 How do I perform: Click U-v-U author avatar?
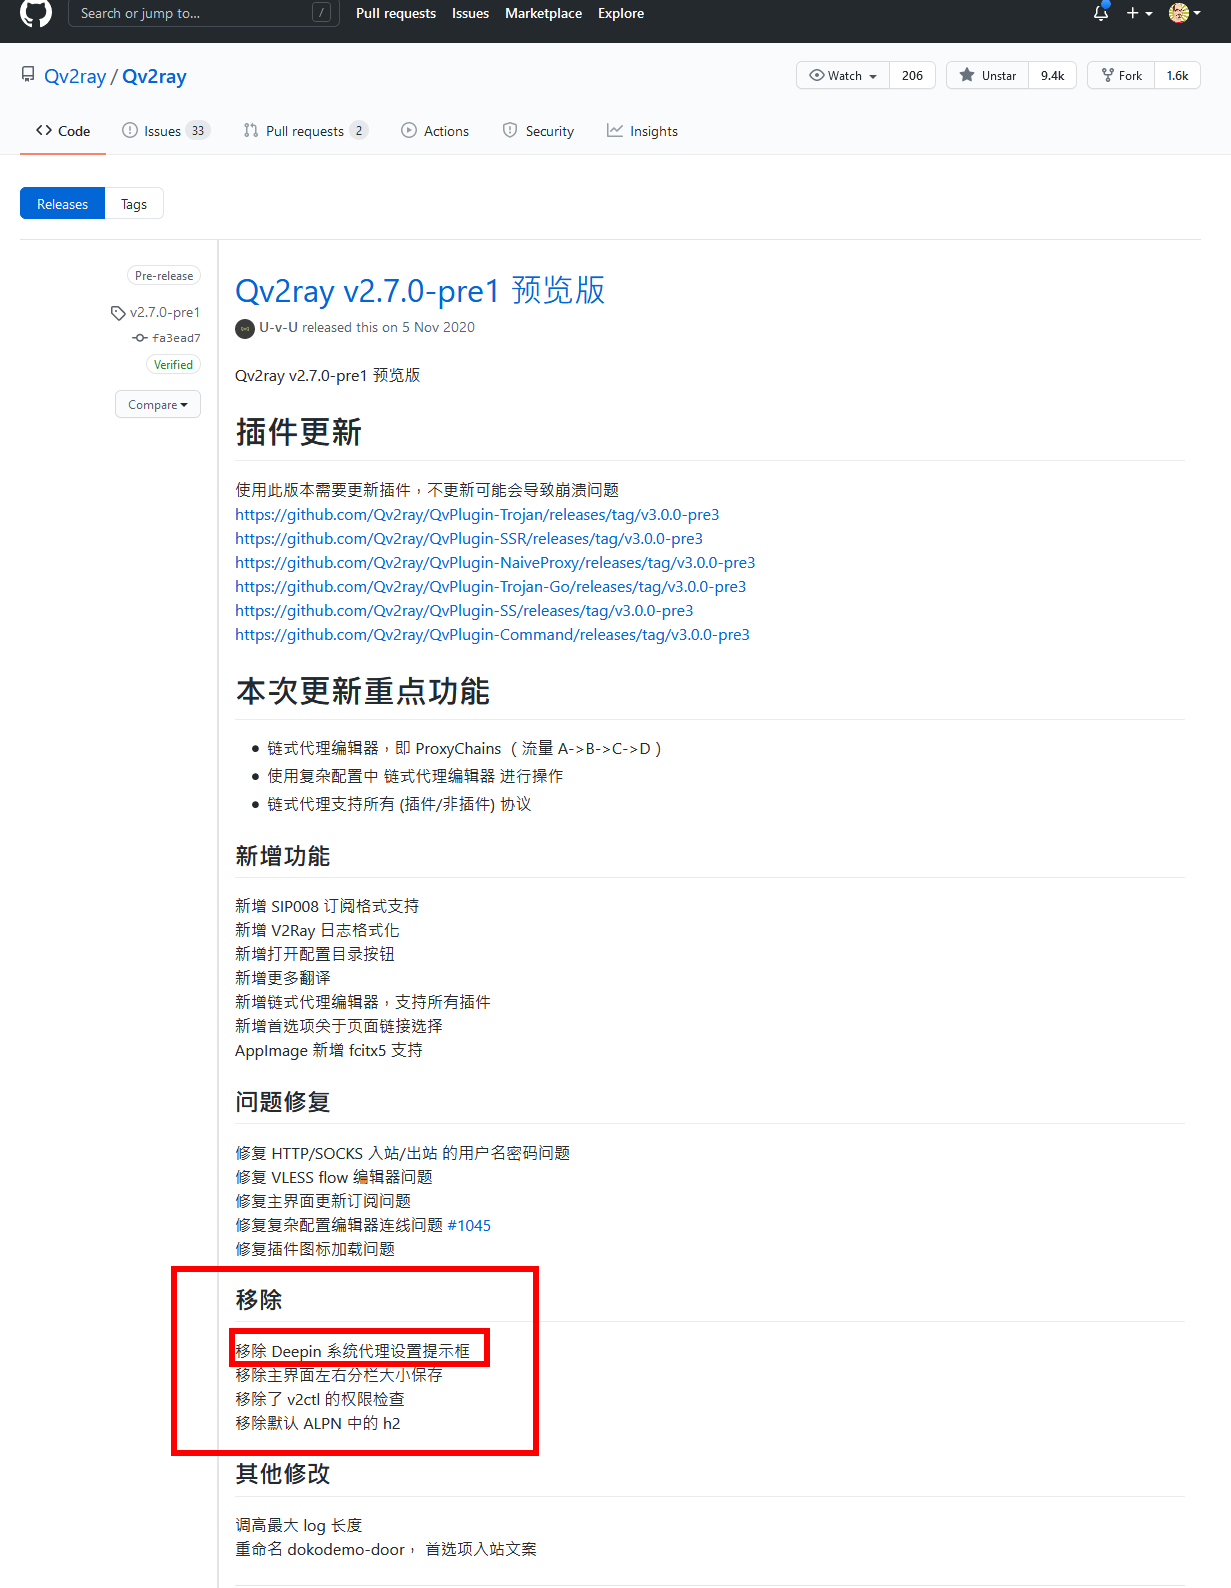[x=245, y=328]
